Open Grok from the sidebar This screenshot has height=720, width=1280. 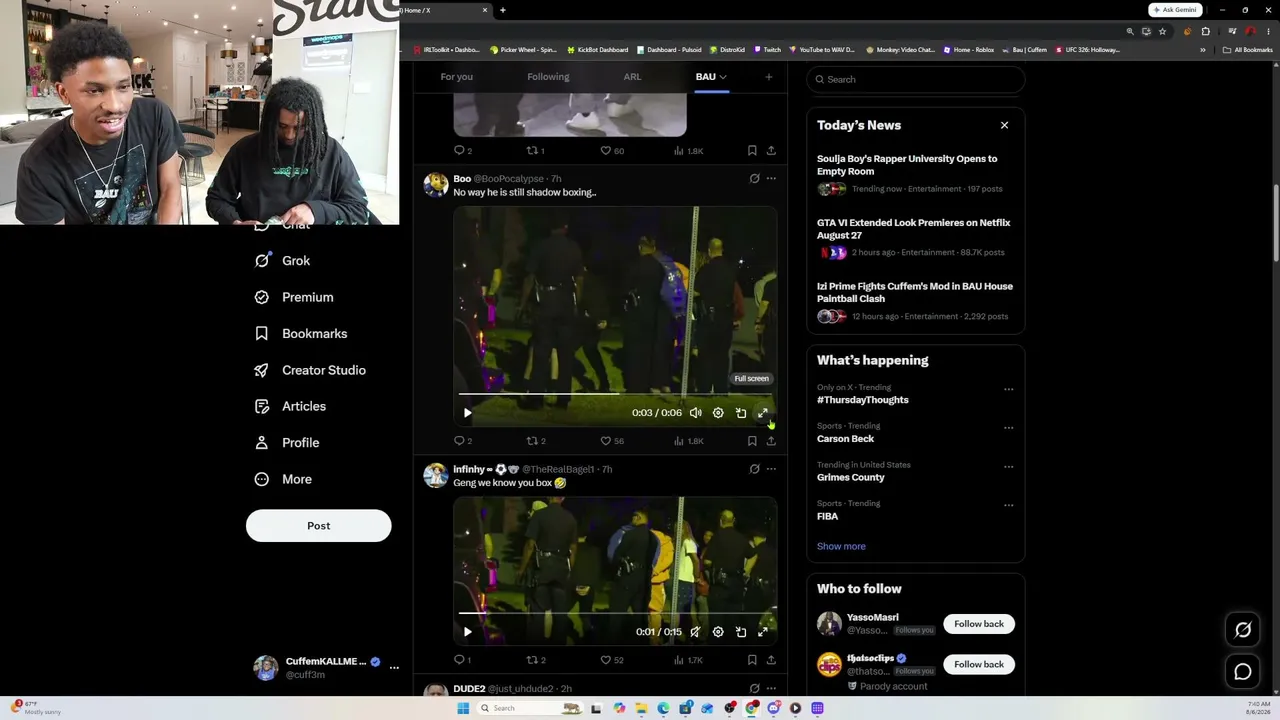283,261
